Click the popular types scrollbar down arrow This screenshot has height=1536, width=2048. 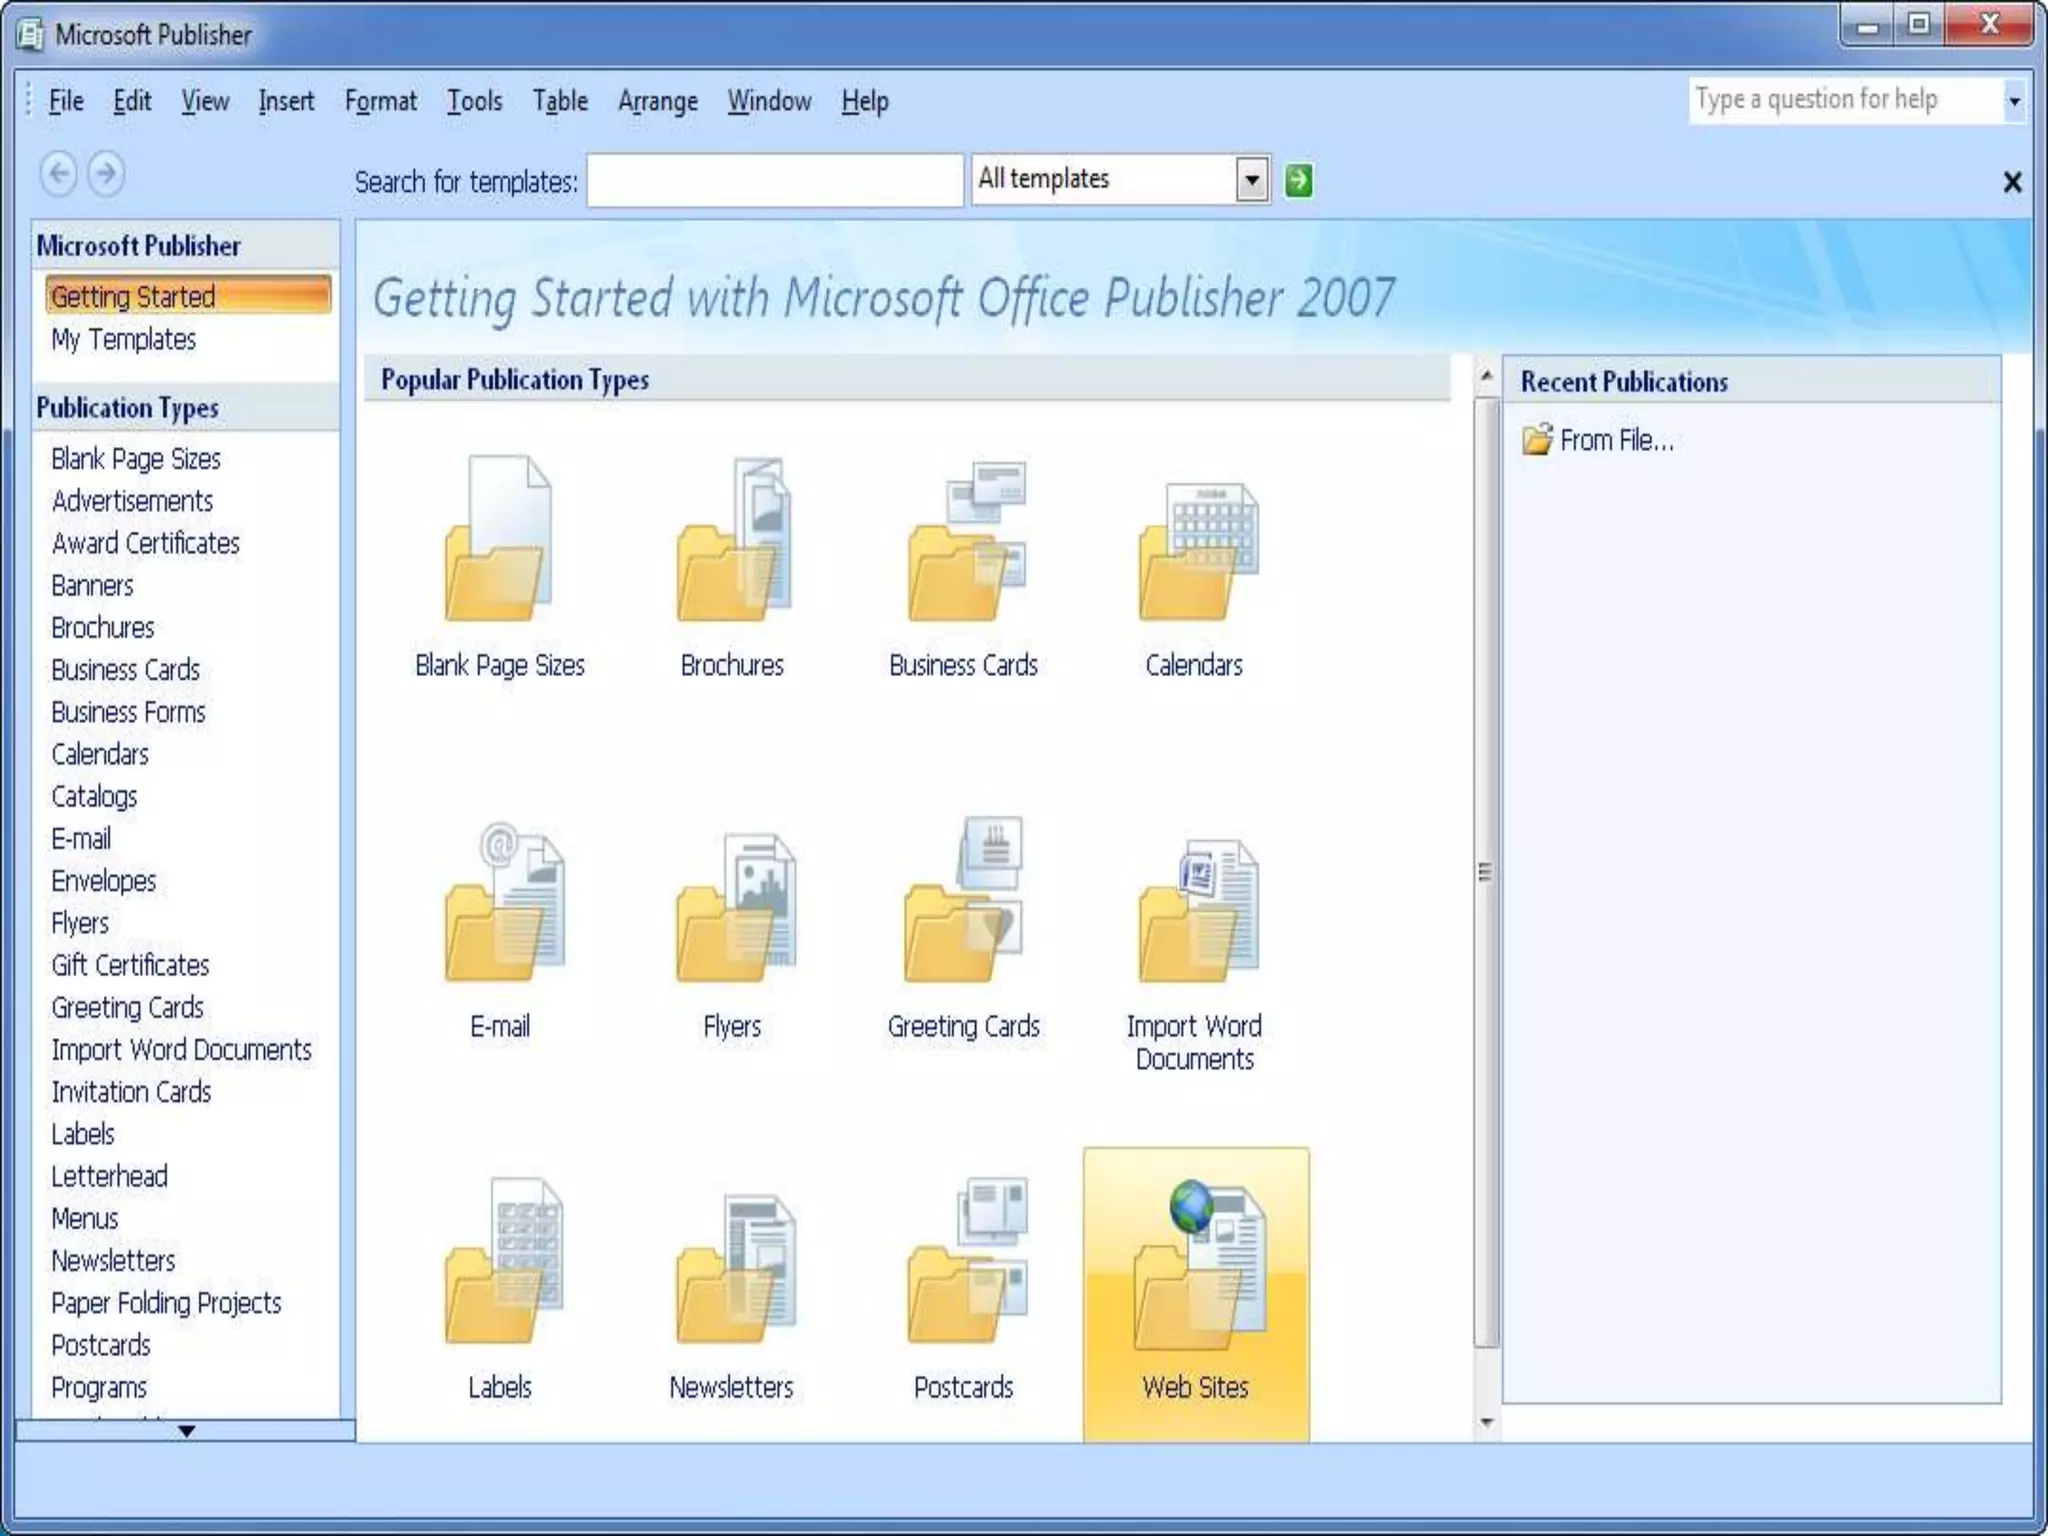pos(1486,1421)
